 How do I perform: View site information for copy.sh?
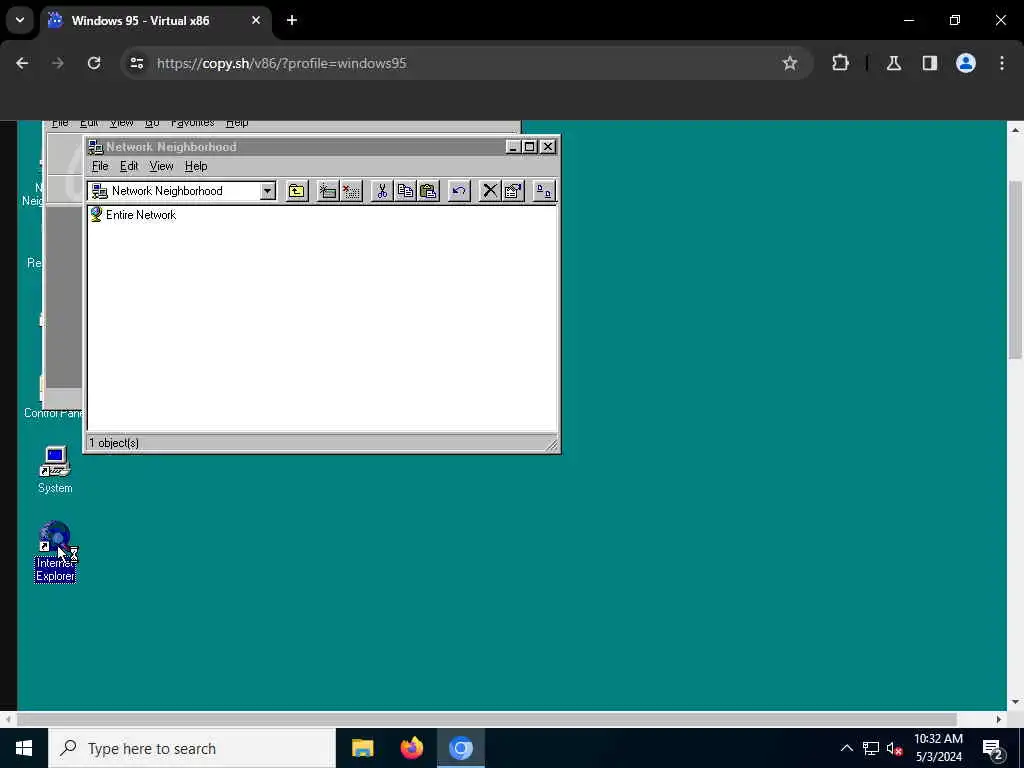(x=137, y=63)
